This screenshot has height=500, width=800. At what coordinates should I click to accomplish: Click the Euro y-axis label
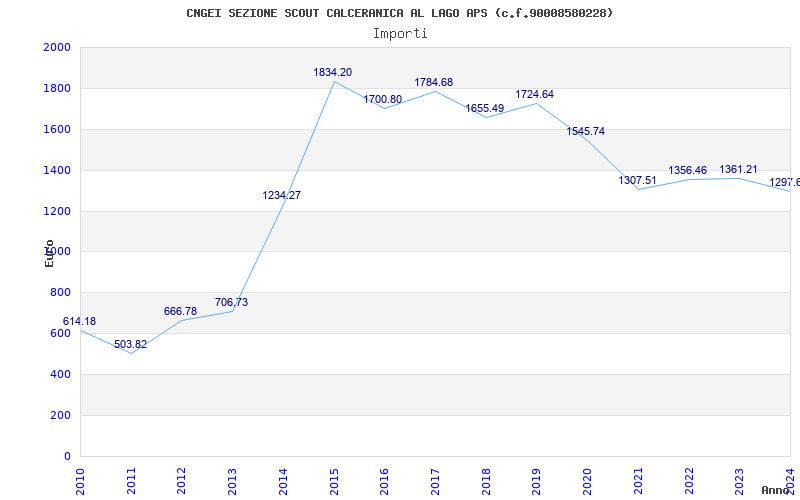click(49, 253)
